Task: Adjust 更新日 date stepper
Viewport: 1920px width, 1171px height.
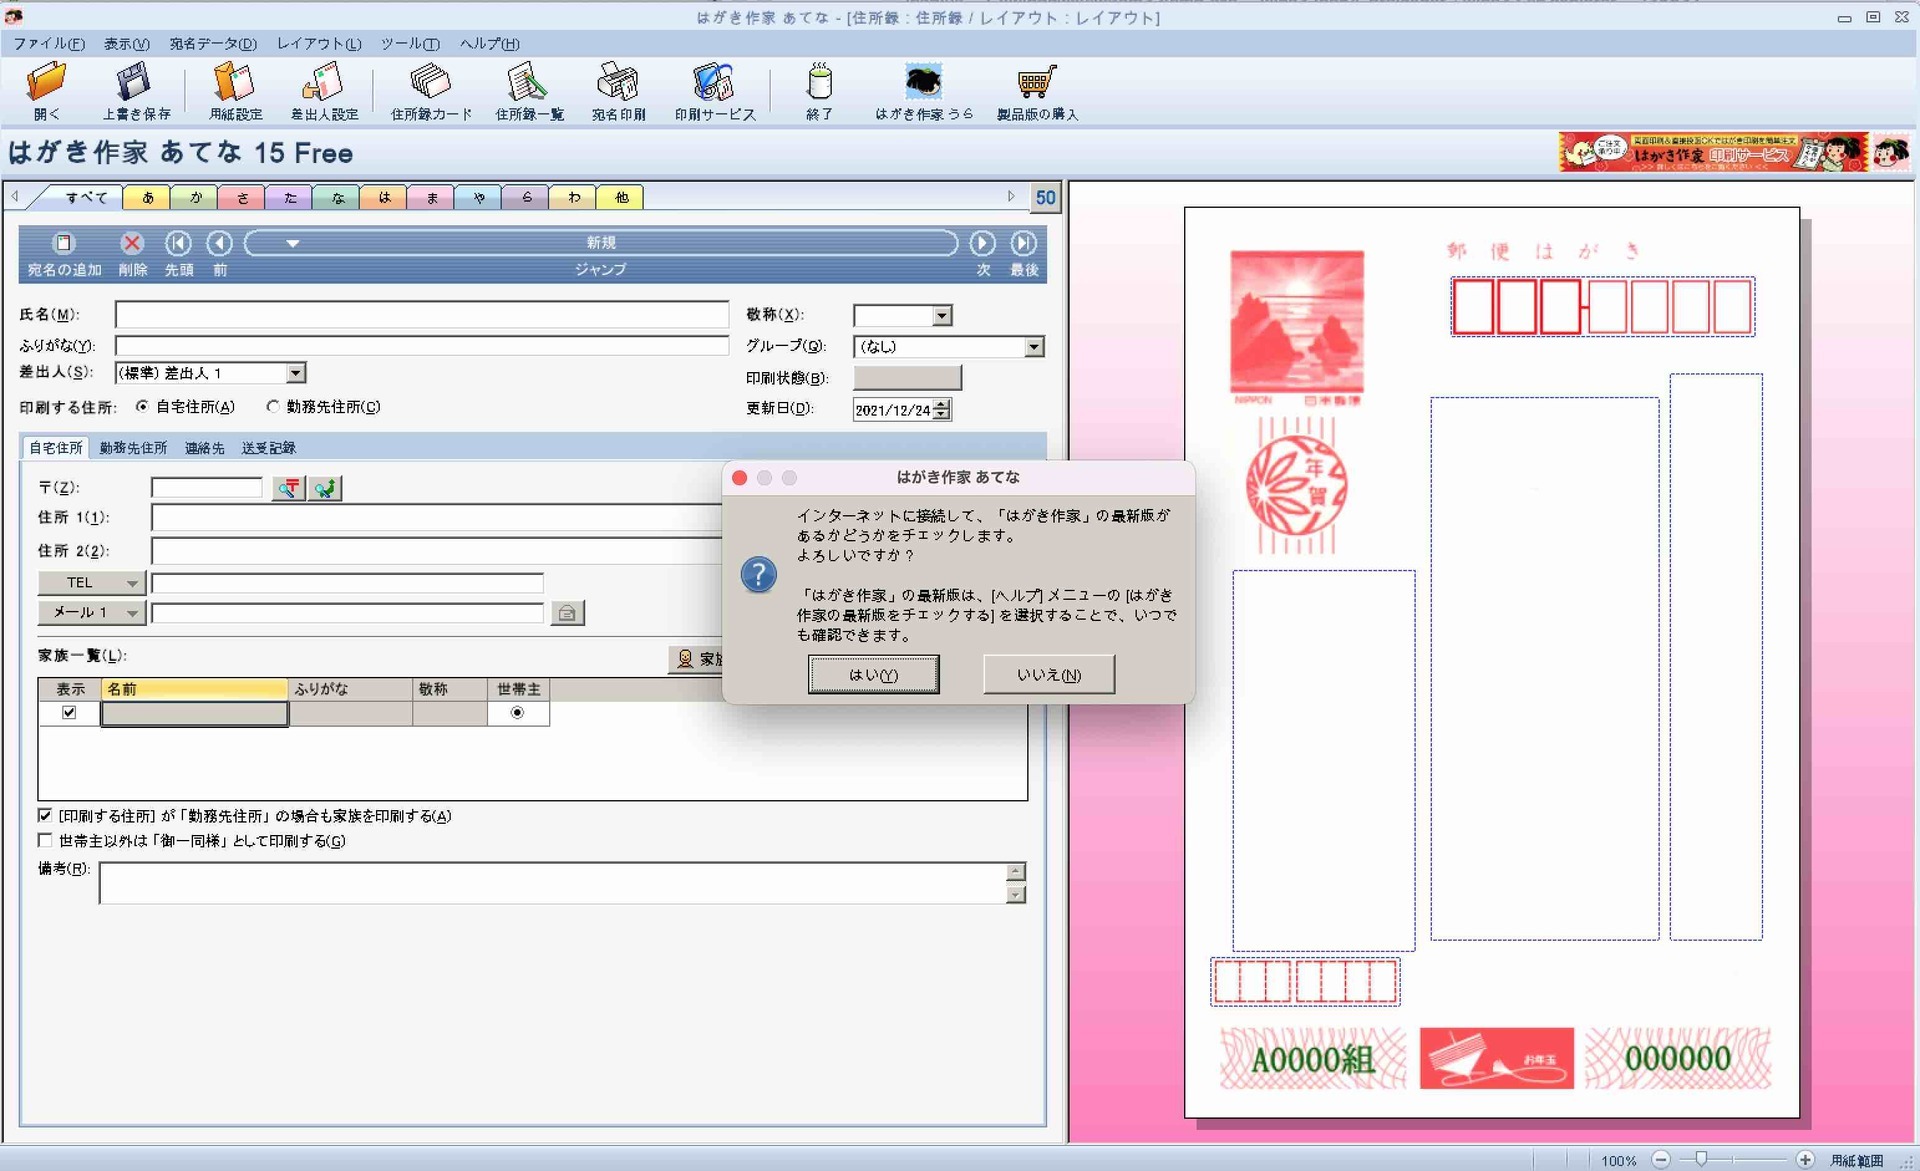Action: point(941,410)
